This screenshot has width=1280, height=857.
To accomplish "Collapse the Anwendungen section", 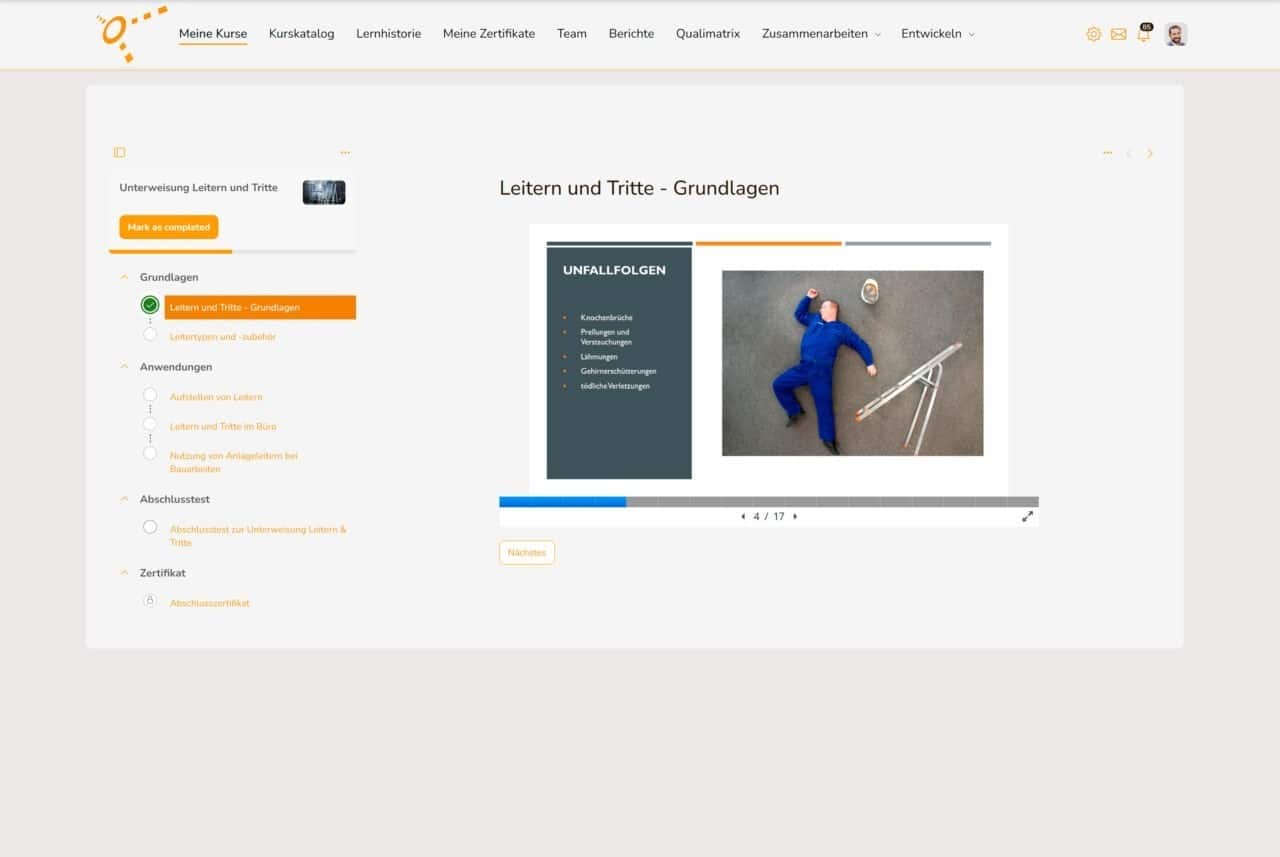I will pos(124,367).
